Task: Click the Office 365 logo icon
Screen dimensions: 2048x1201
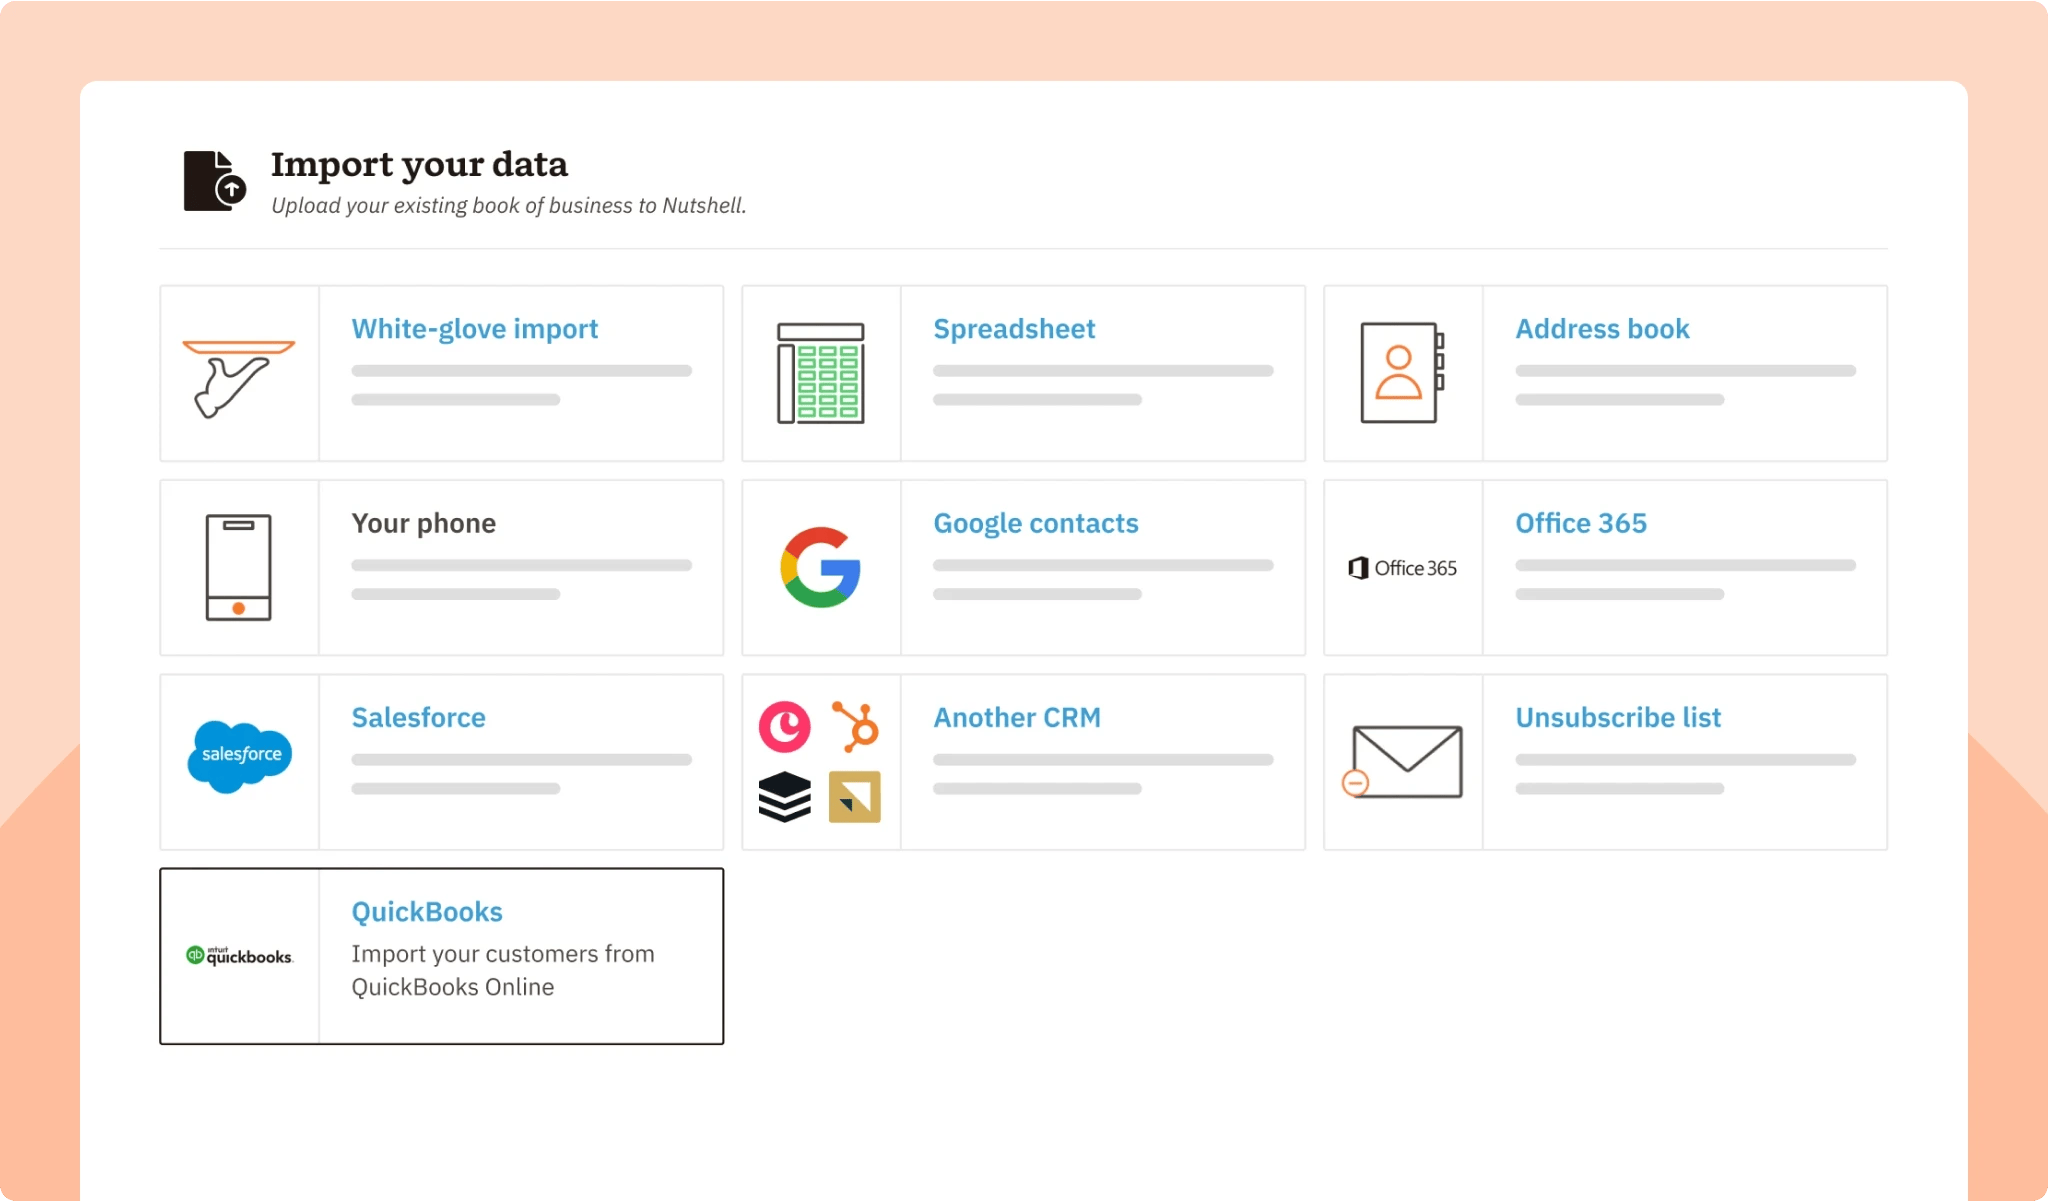Action: point(1403,567)
